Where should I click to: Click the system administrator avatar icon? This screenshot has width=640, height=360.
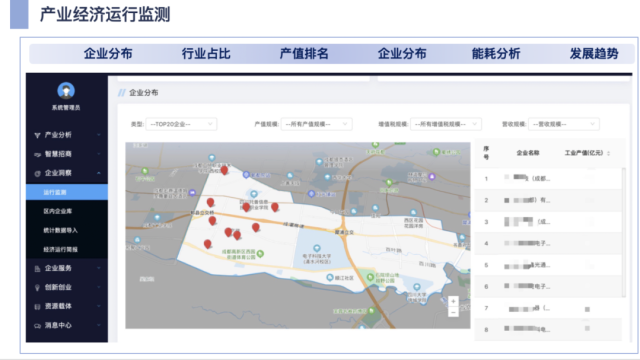[66, 91]
